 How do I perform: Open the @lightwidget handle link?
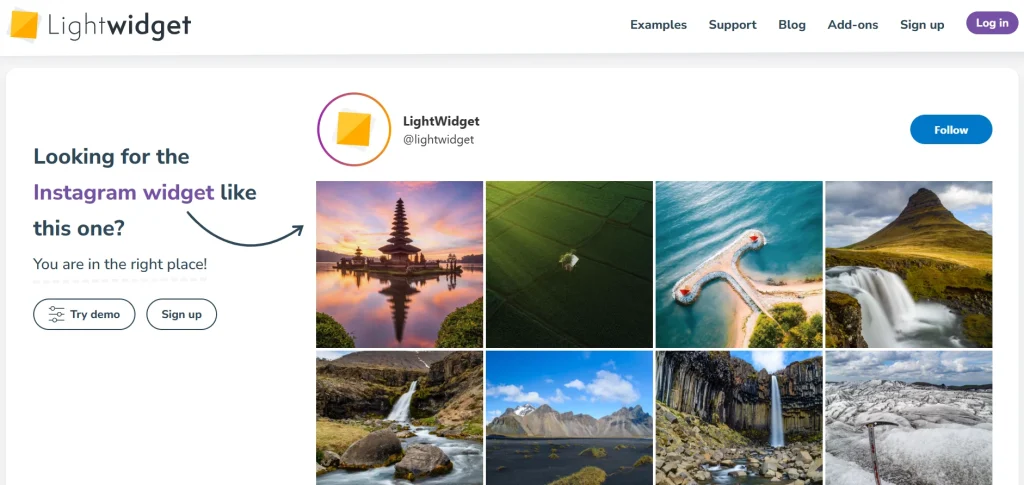[x=438, y=140]
